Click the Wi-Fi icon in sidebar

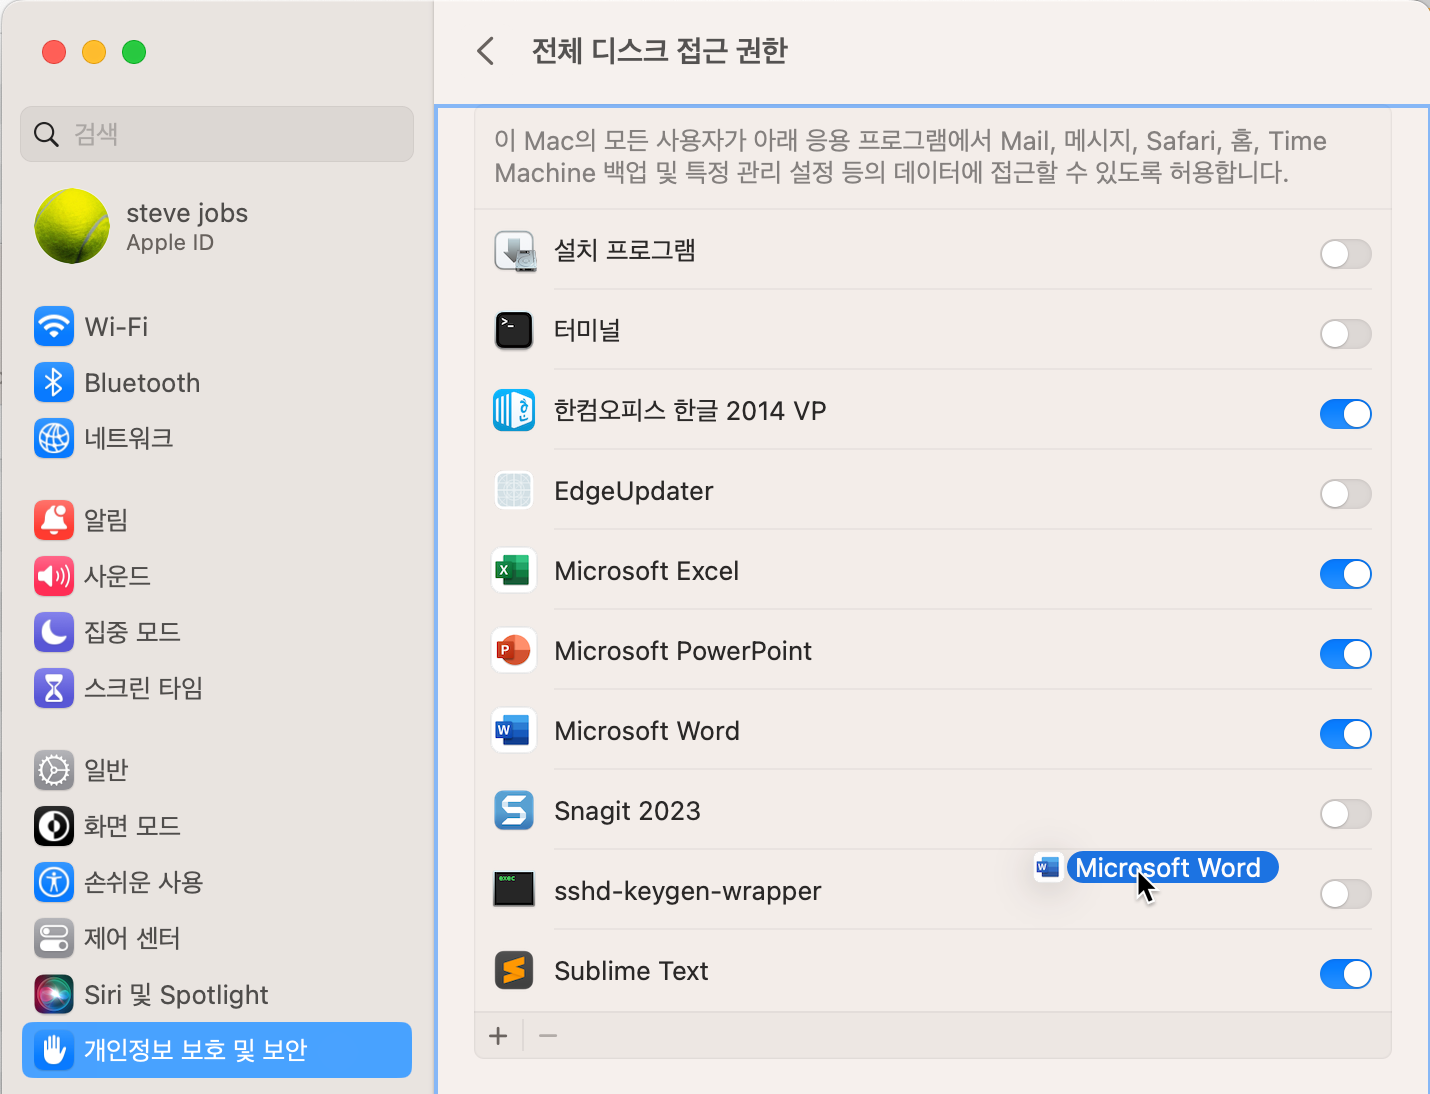point(54,326)
